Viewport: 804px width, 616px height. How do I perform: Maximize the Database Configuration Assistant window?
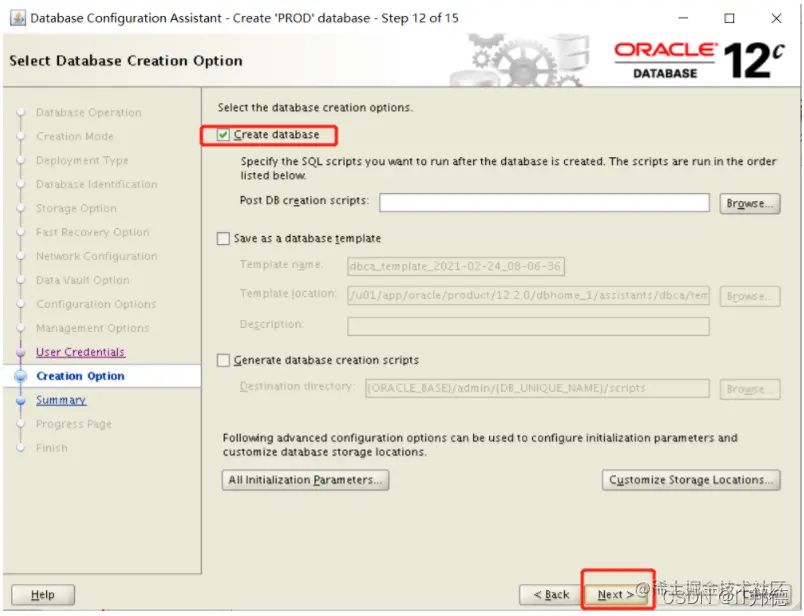729,18
